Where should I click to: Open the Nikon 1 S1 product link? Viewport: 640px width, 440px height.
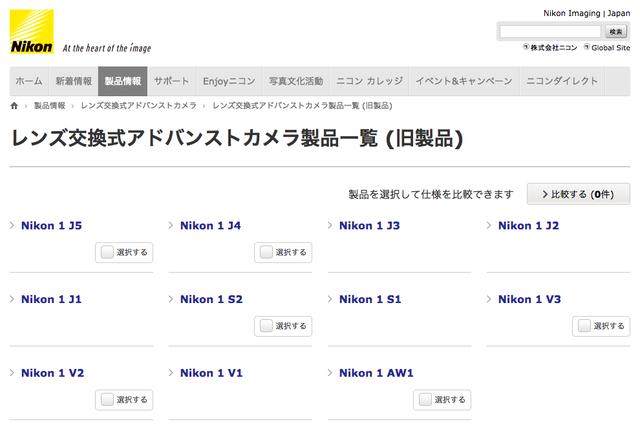(370, 299)
